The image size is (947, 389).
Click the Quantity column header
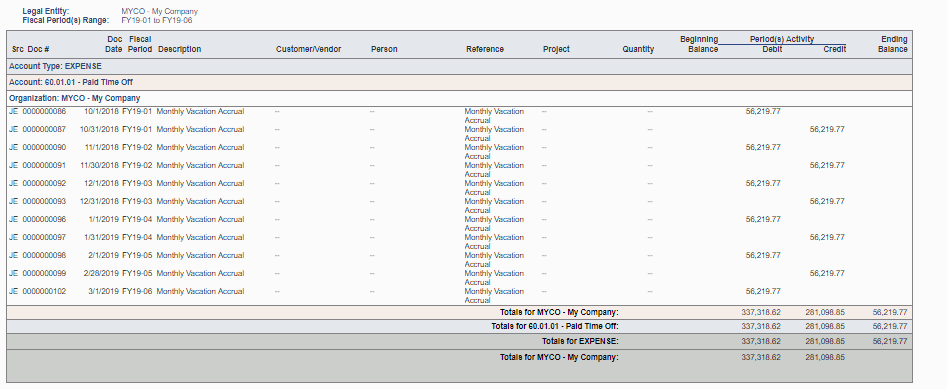tap(638, 50)
